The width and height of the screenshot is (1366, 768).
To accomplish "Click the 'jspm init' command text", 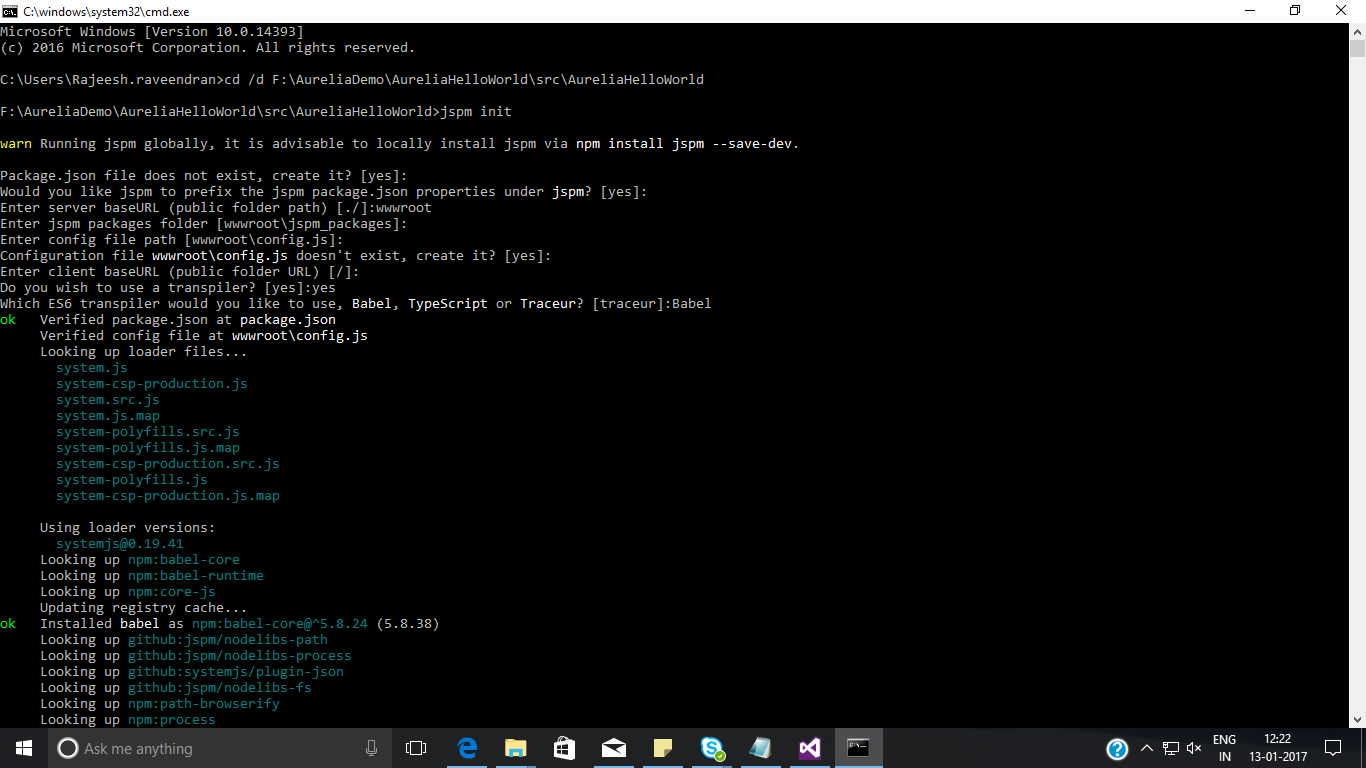I will coord(476,111).
